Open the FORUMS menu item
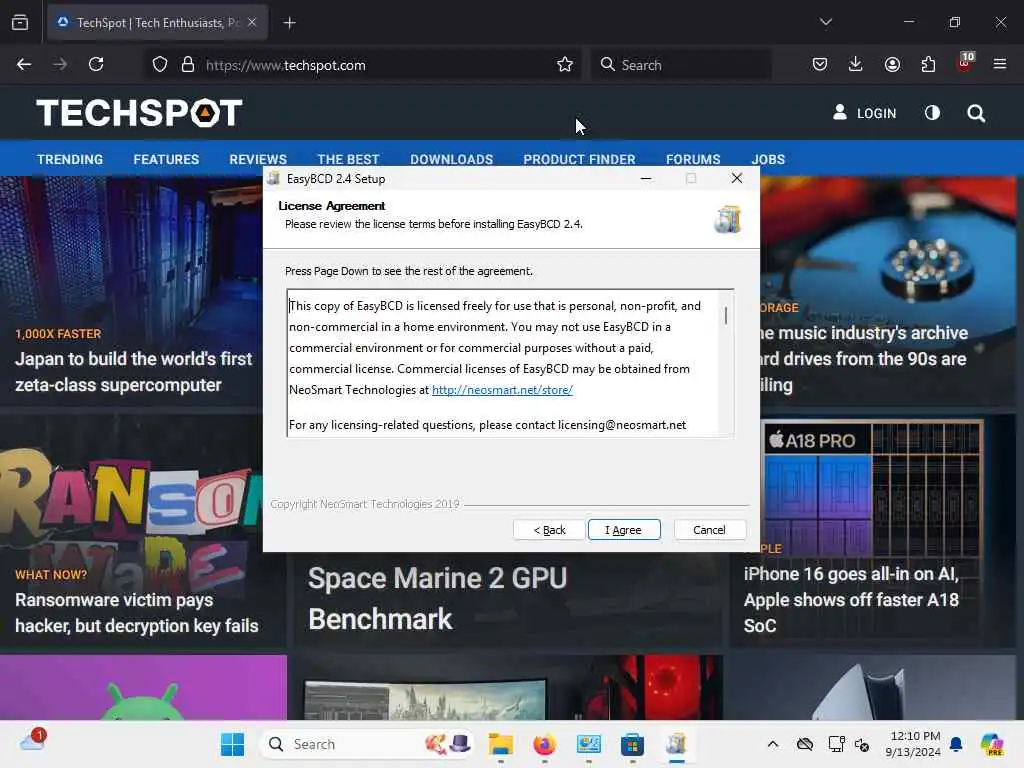 pyautogui.click(x=693, y=159)
